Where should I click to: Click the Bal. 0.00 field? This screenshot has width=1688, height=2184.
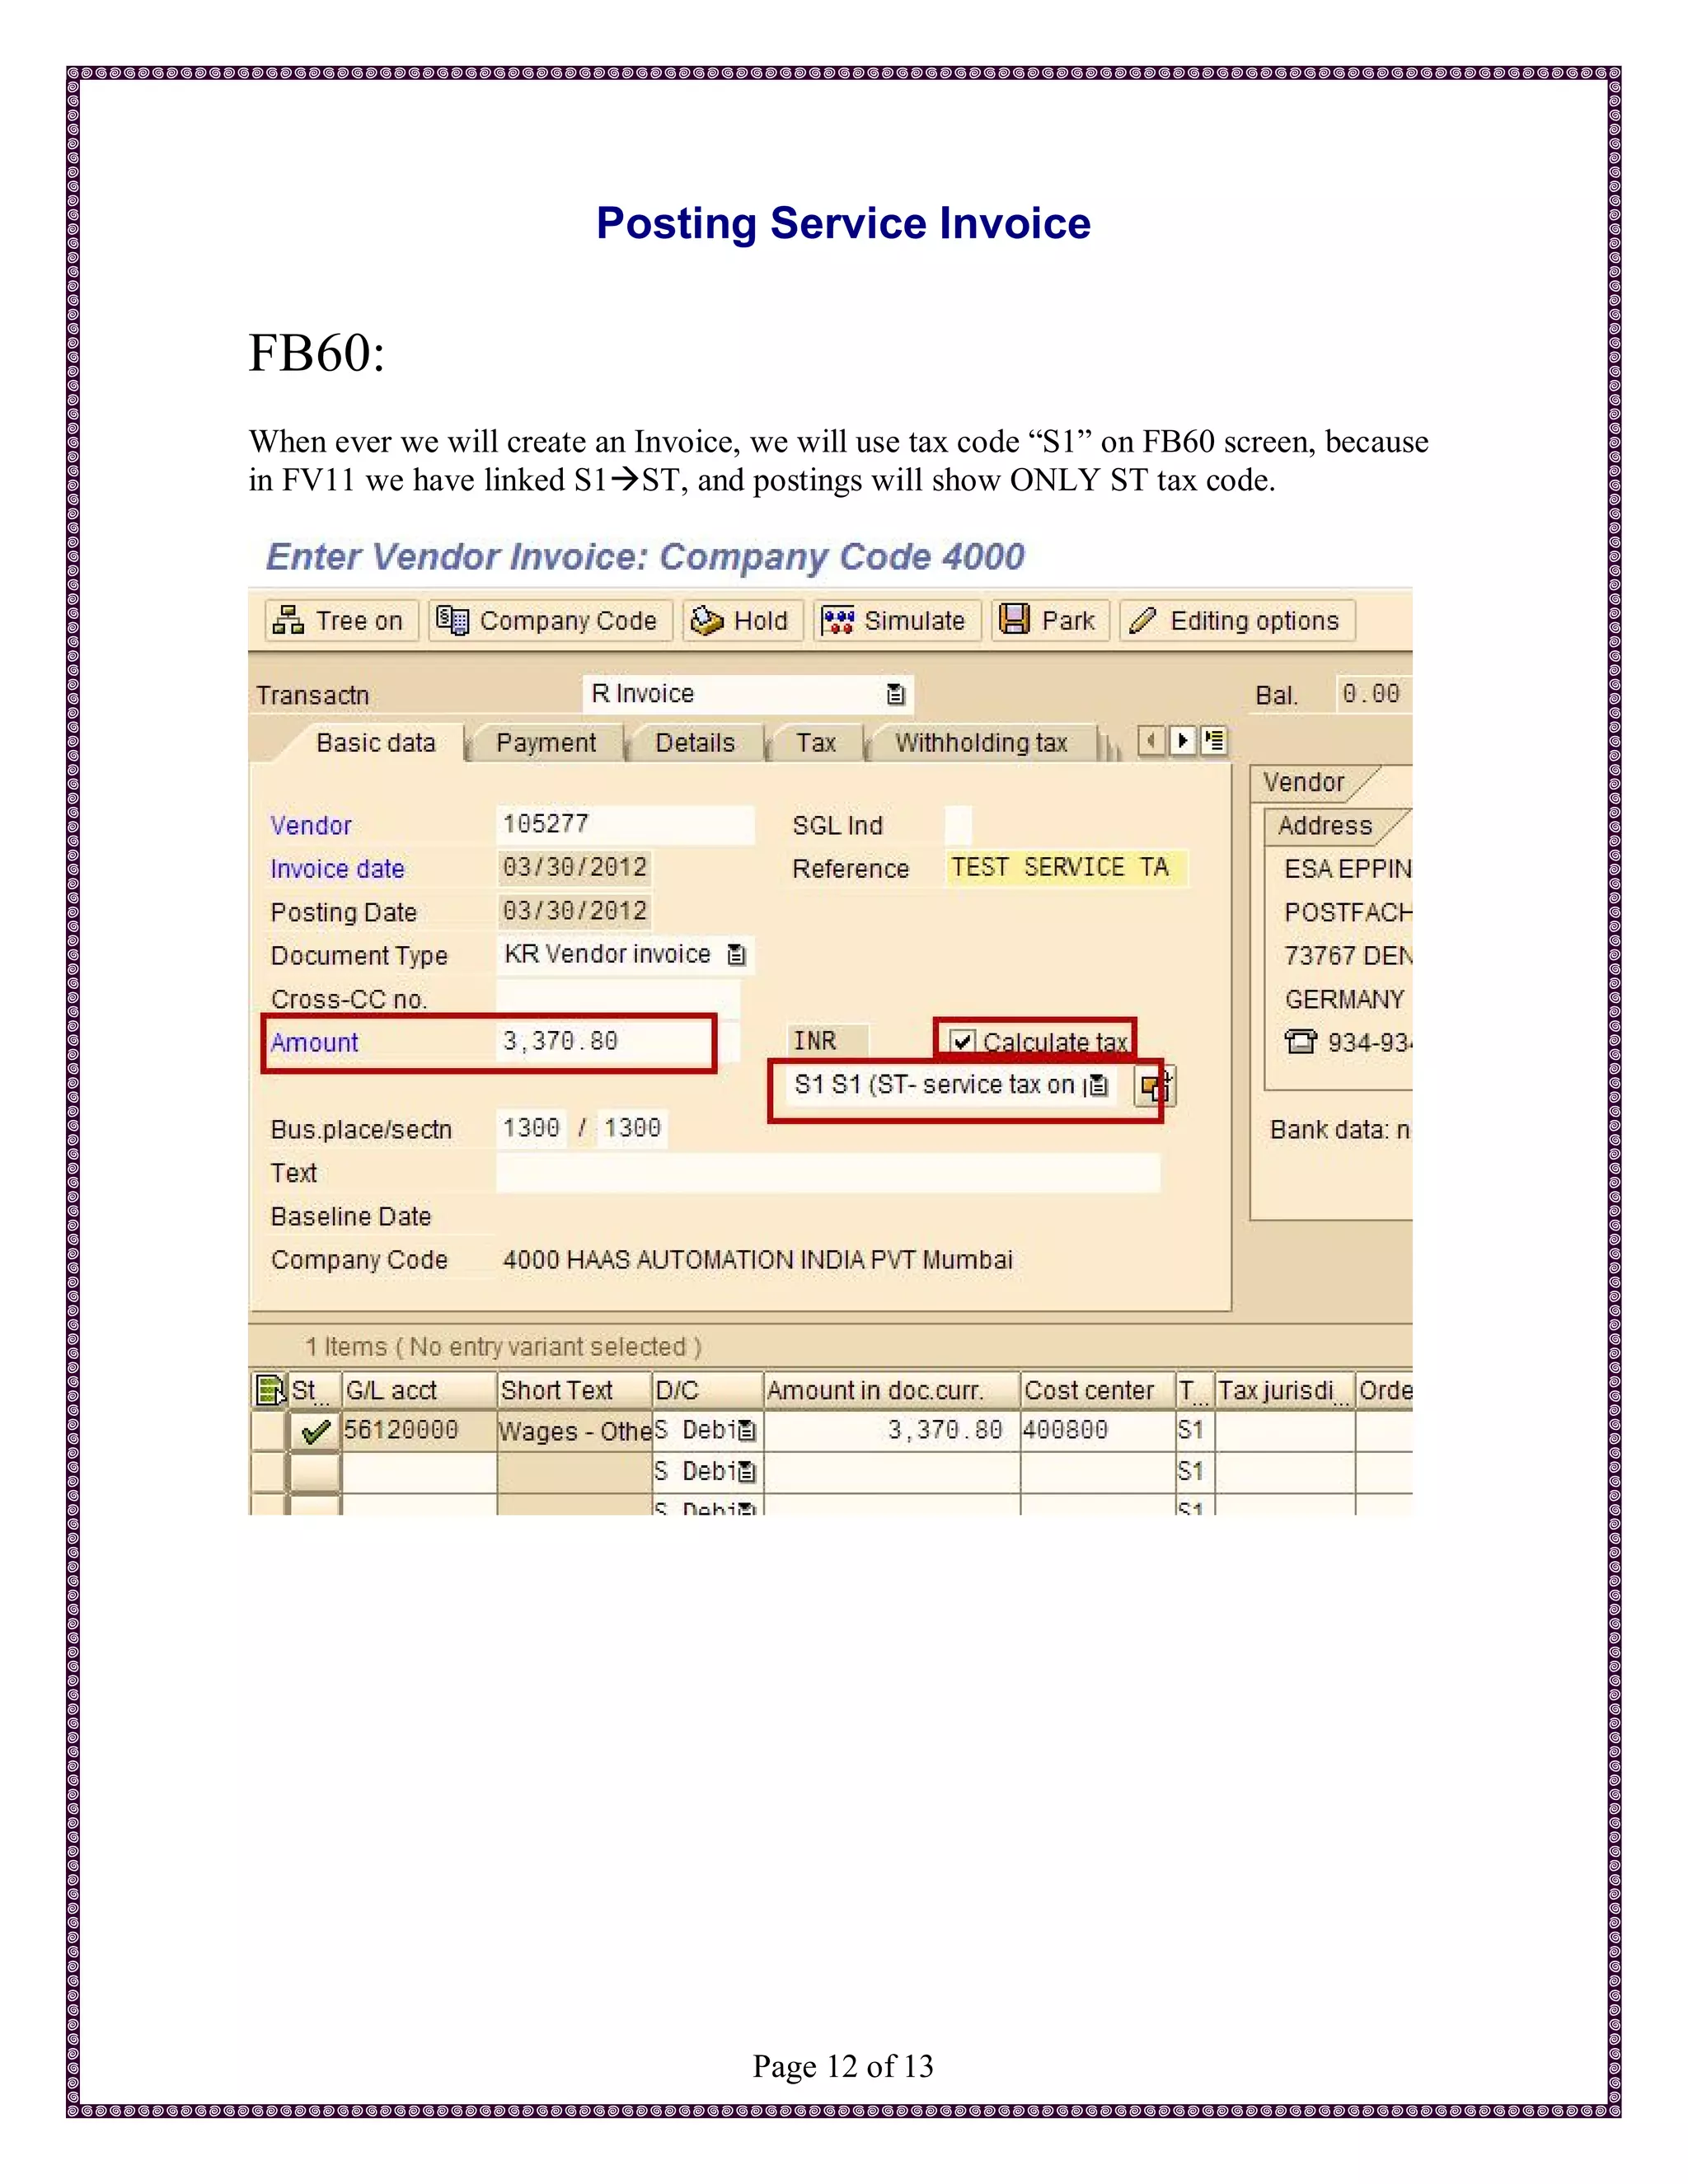coord(1373,694)
